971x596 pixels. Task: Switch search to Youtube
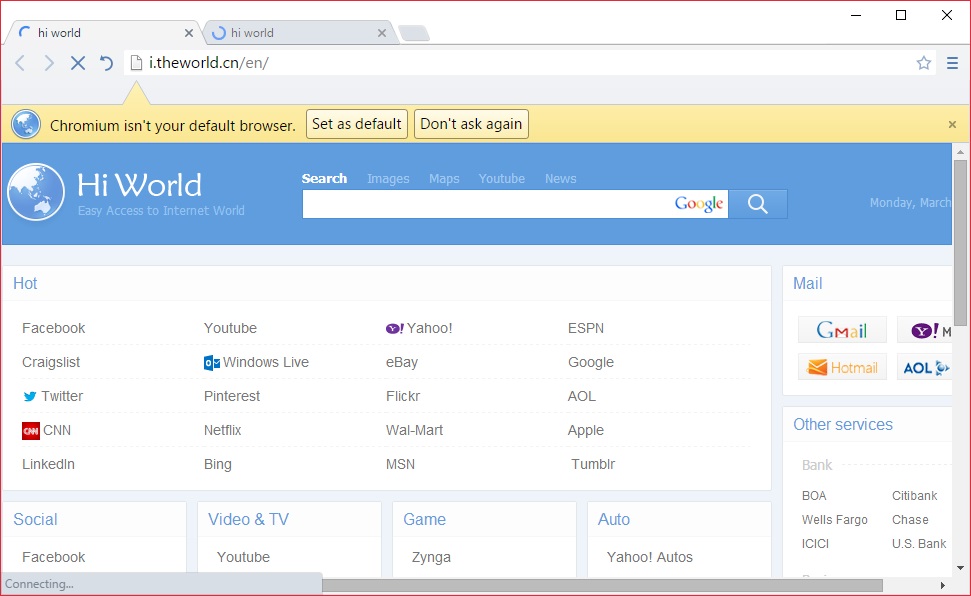click(502, 178)
